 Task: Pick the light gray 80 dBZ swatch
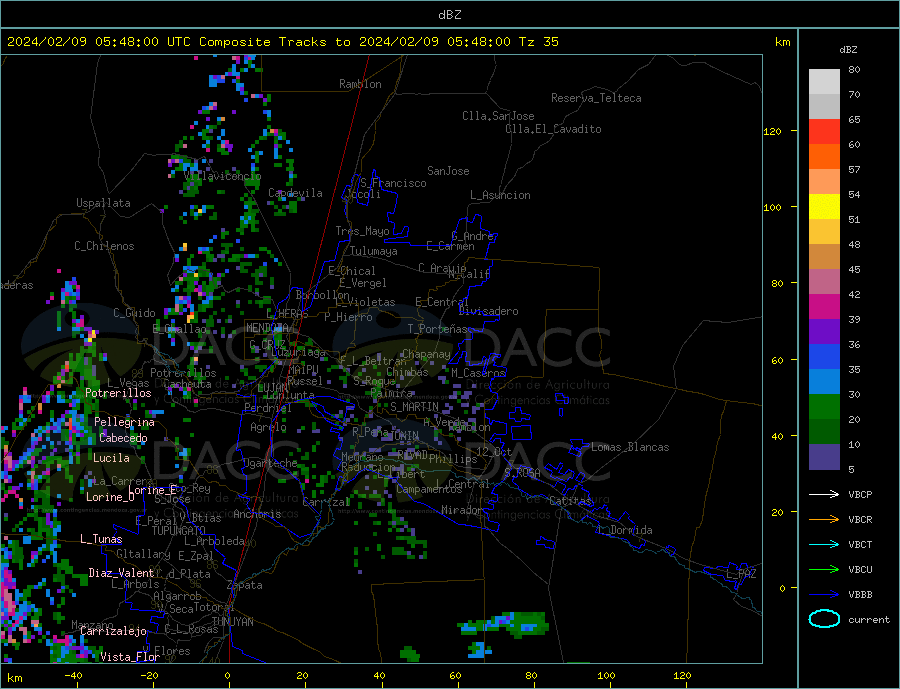[x=824, y=82]
